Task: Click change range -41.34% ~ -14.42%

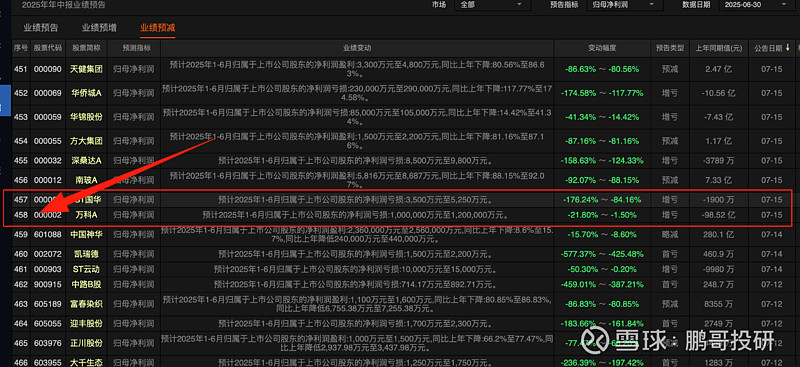Action: click(x=602, y=117)
